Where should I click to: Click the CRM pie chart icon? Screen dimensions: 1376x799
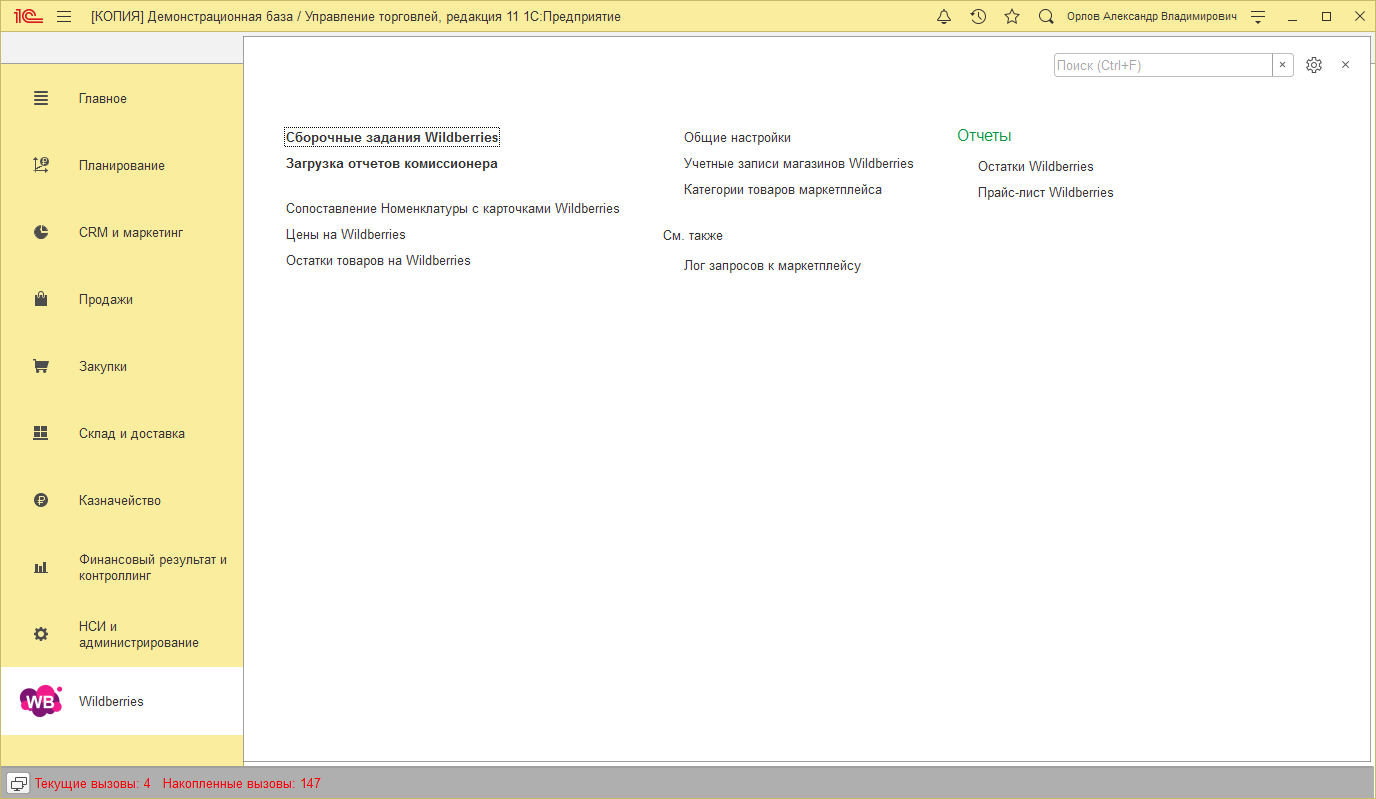41,232
